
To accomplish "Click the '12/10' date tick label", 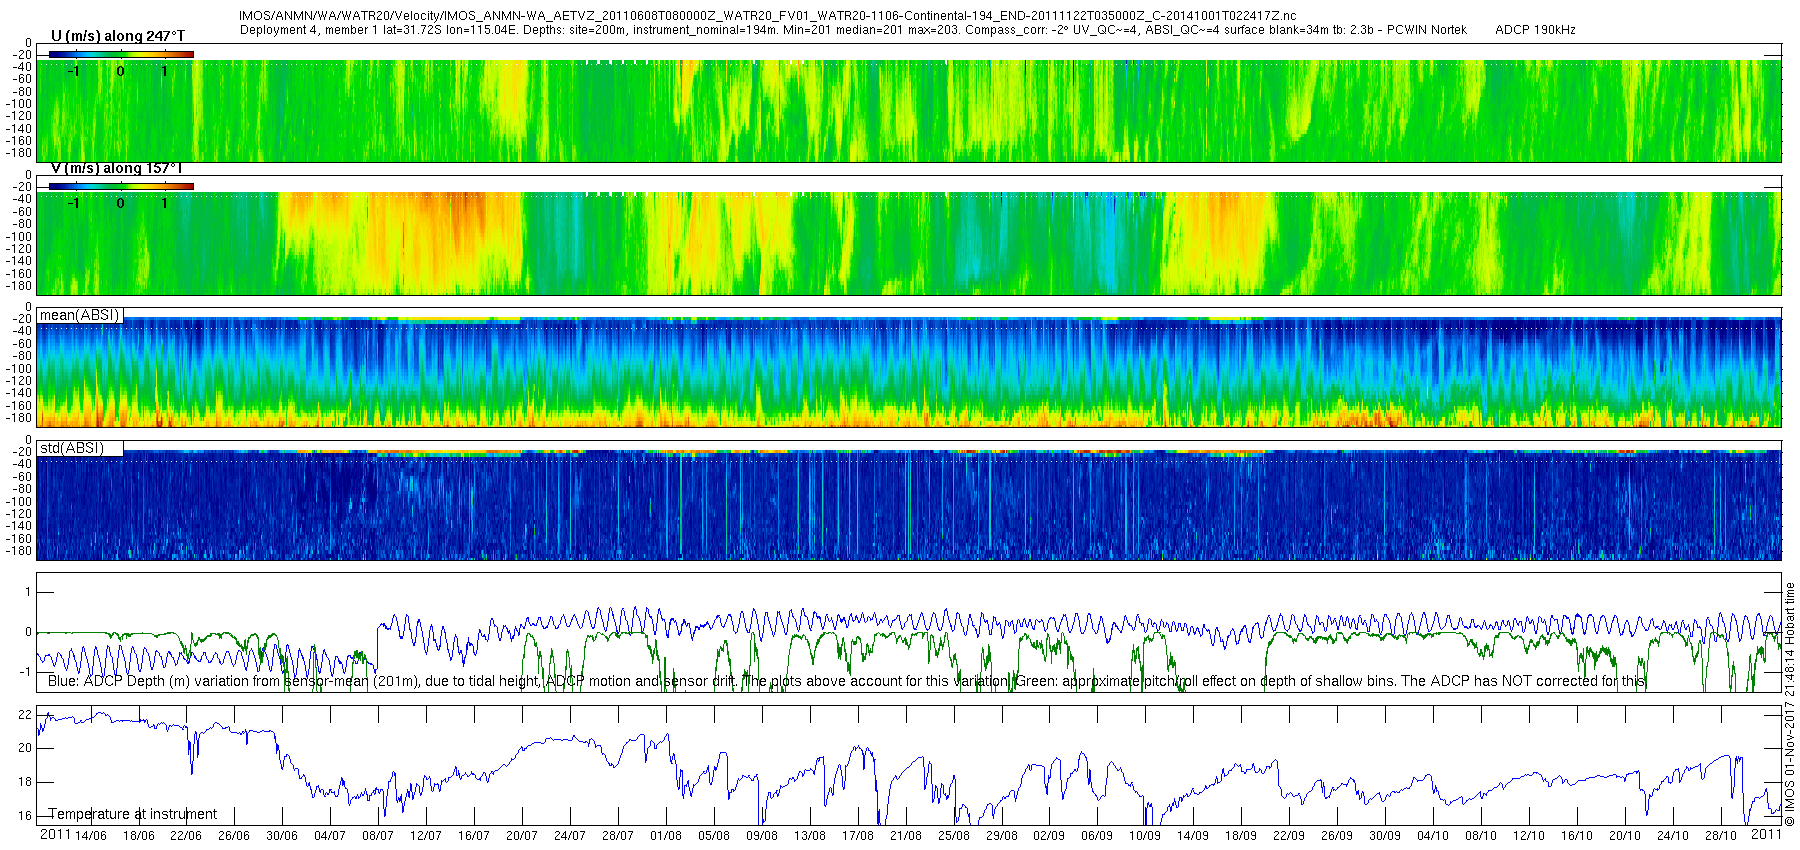I will (x=1529, y=836).
